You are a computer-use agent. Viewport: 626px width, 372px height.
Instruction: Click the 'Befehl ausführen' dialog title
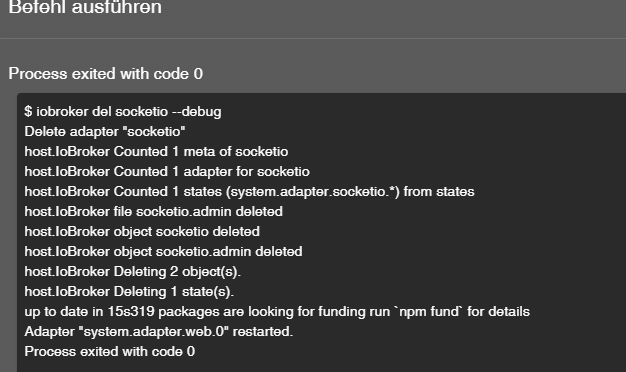[x=85, y=7]
